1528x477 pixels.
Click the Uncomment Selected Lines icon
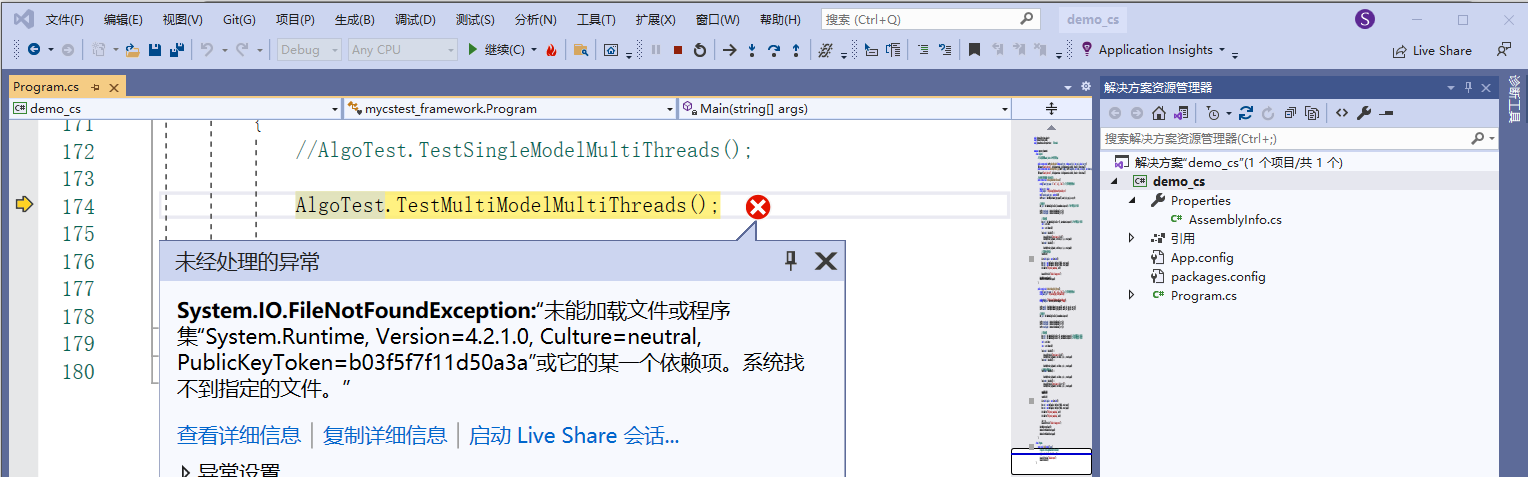[x=945, y=50]
